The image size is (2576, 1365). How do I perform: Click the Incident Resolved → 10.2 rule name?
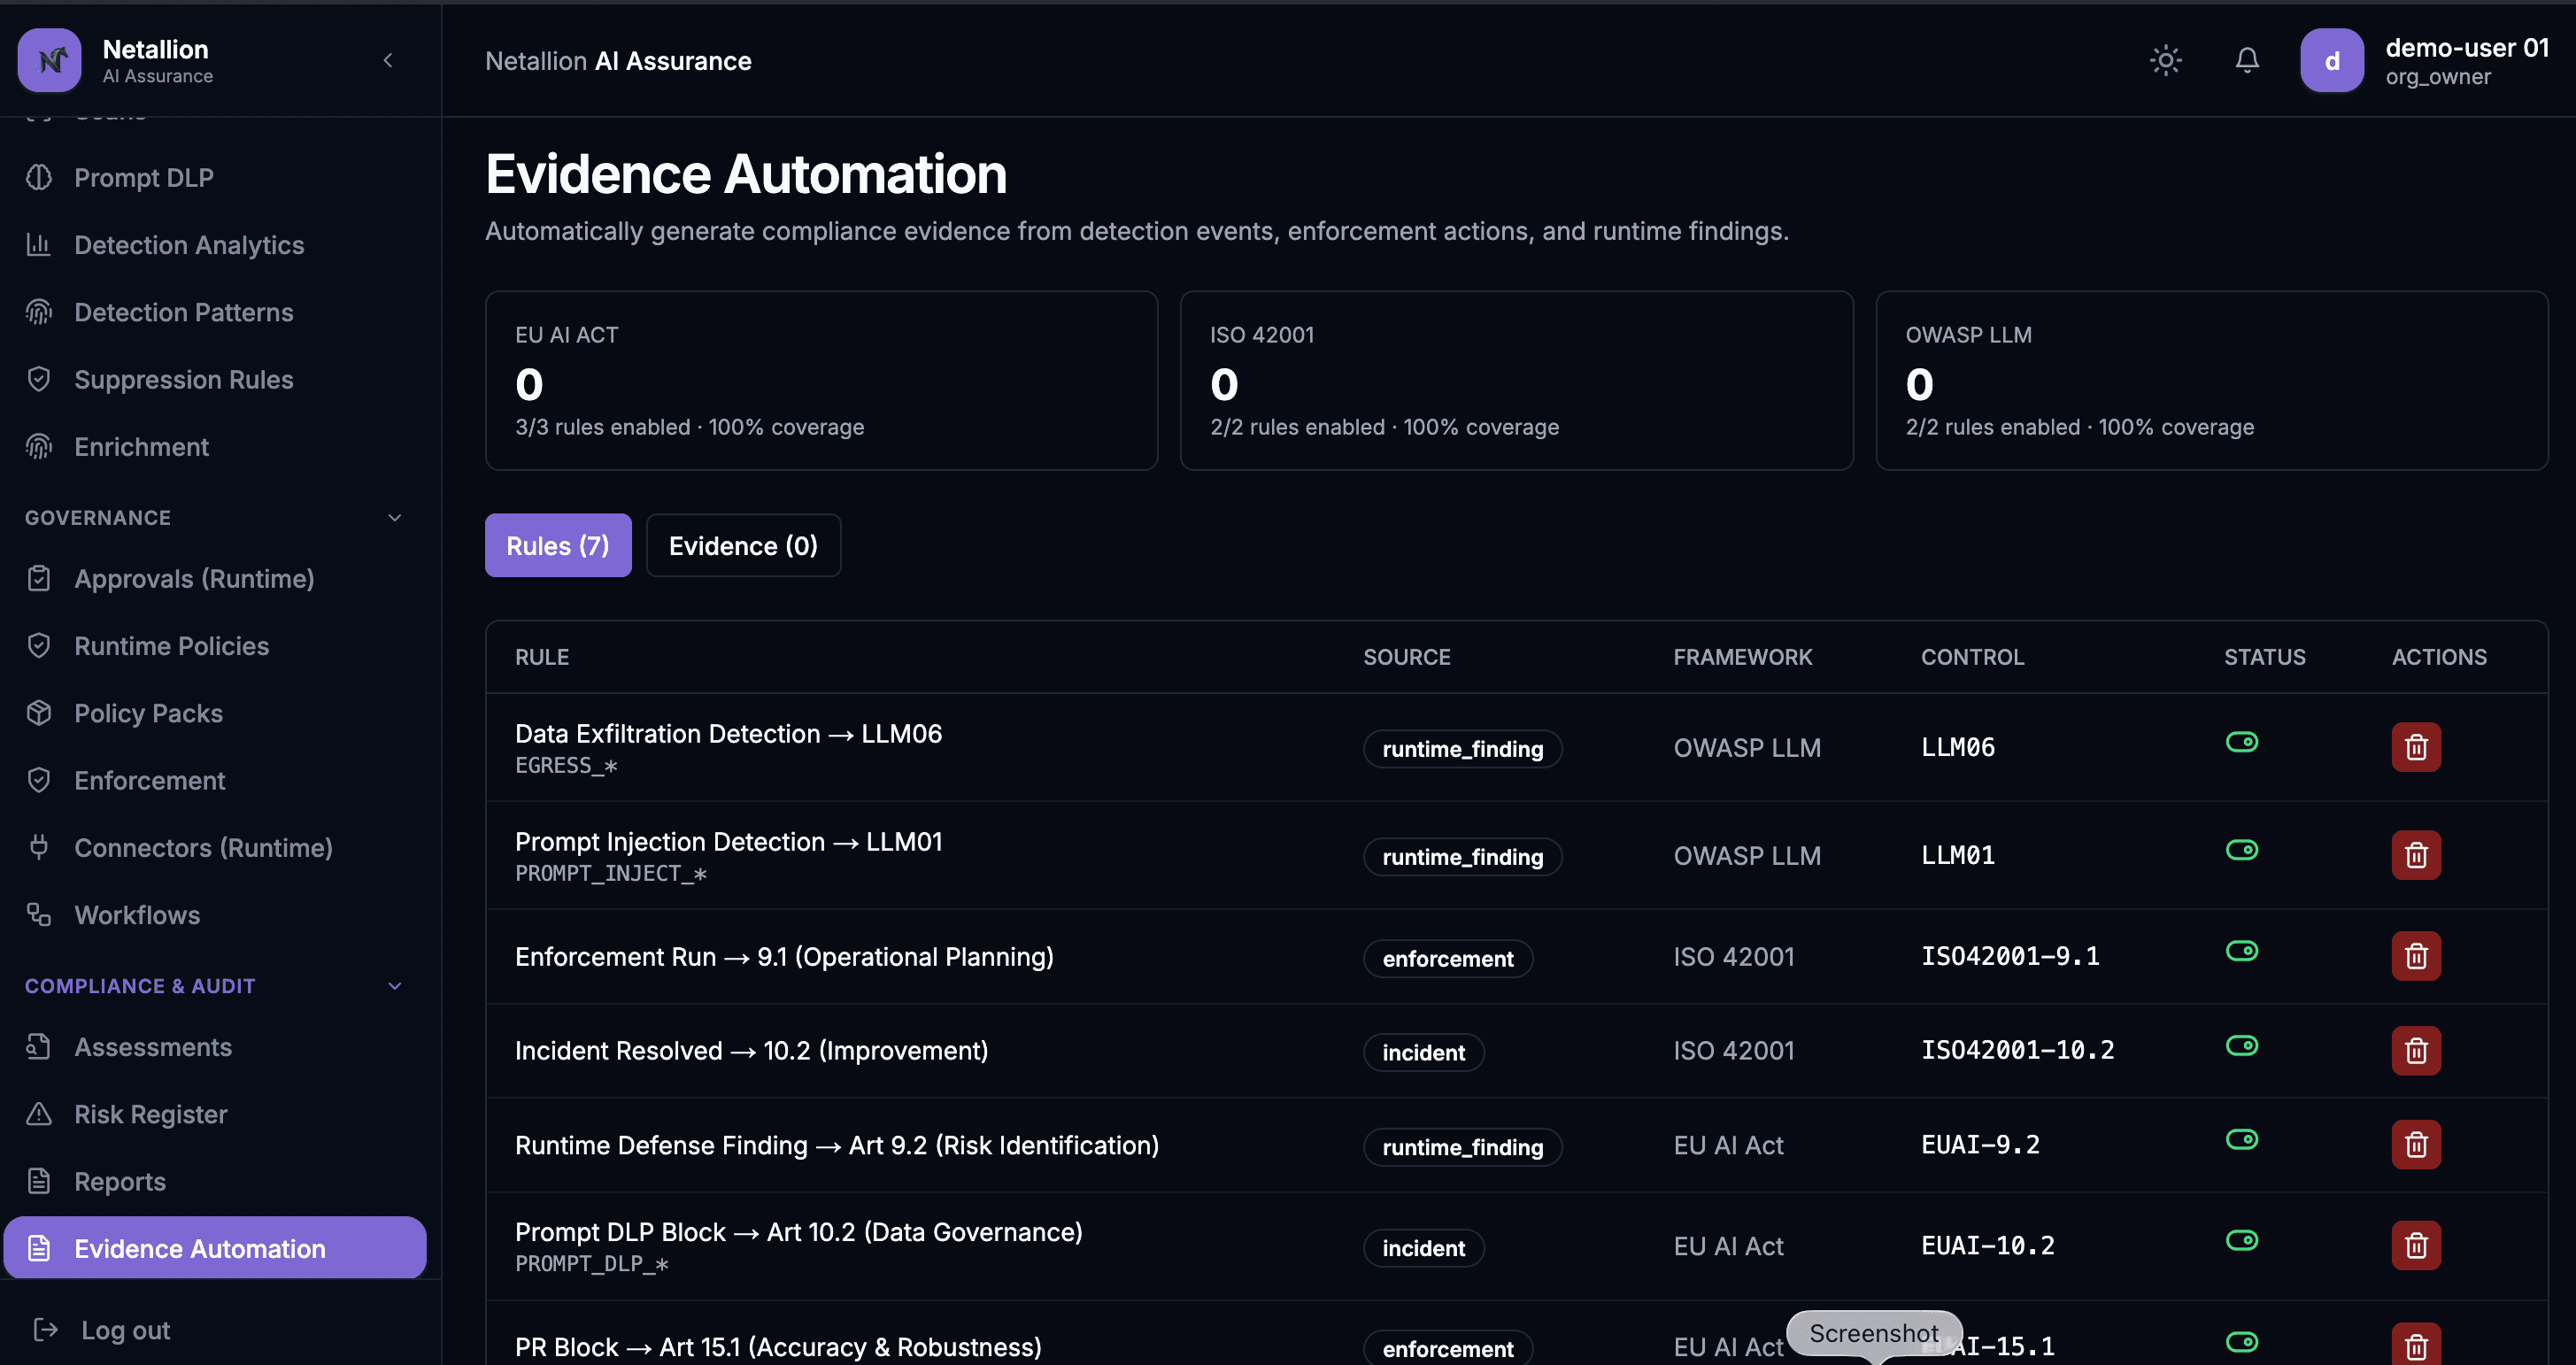point(751,1050)
